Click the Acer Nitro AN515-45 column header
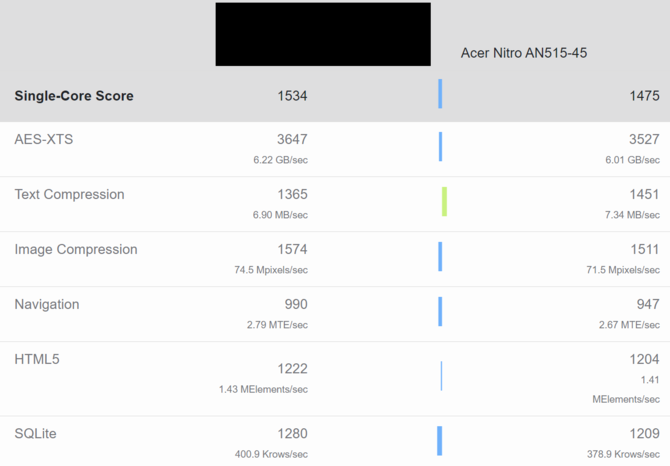 click(523, 52)
